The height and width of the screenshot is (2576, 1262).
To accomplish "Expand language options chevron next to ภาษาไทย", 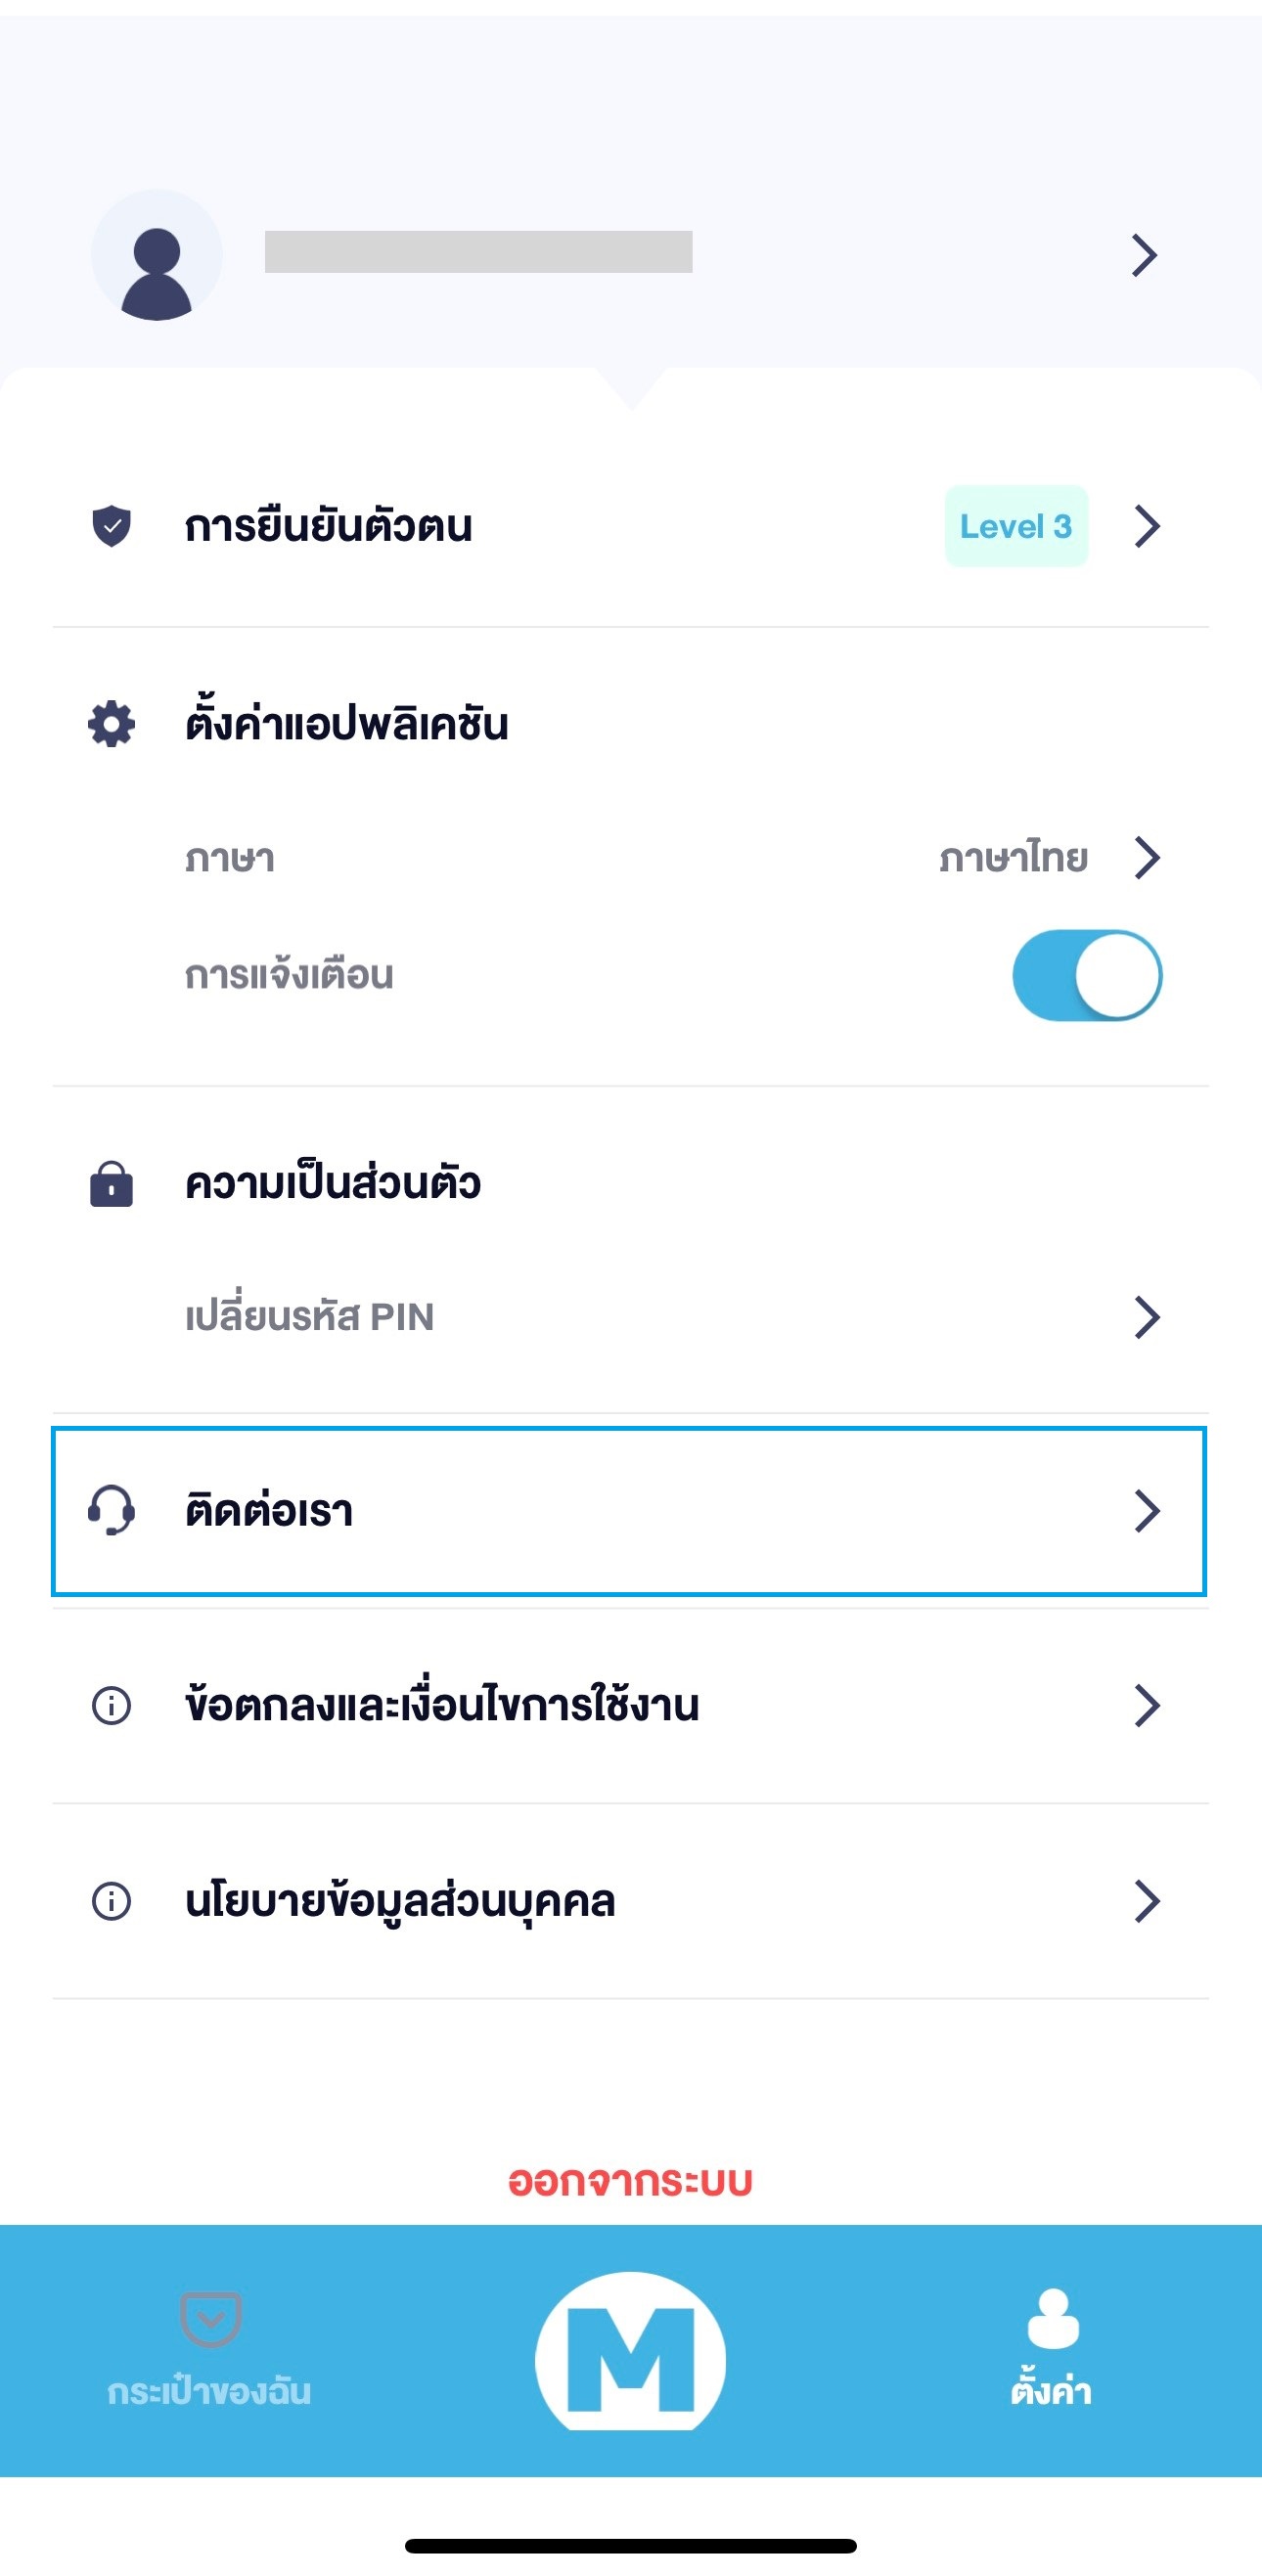I will (x=1147, y=857).
